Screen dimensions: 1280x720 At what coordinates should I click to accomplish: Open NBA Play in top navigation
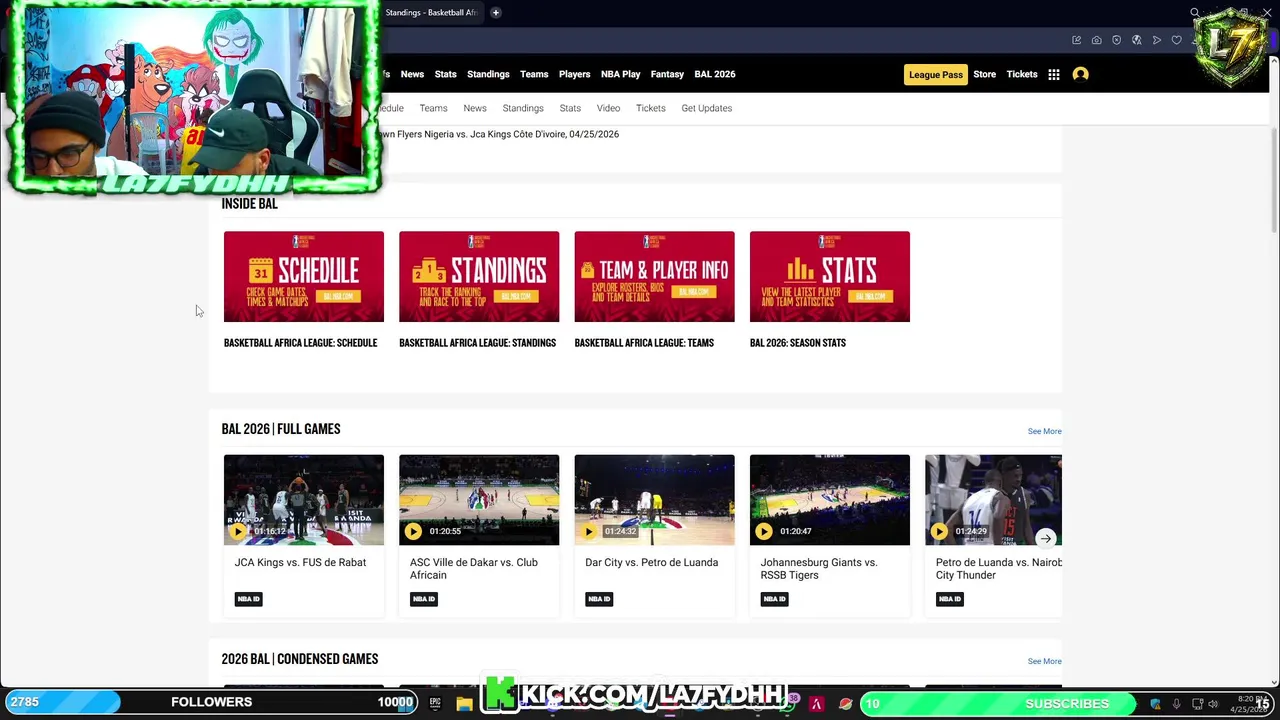coord(620,74)
